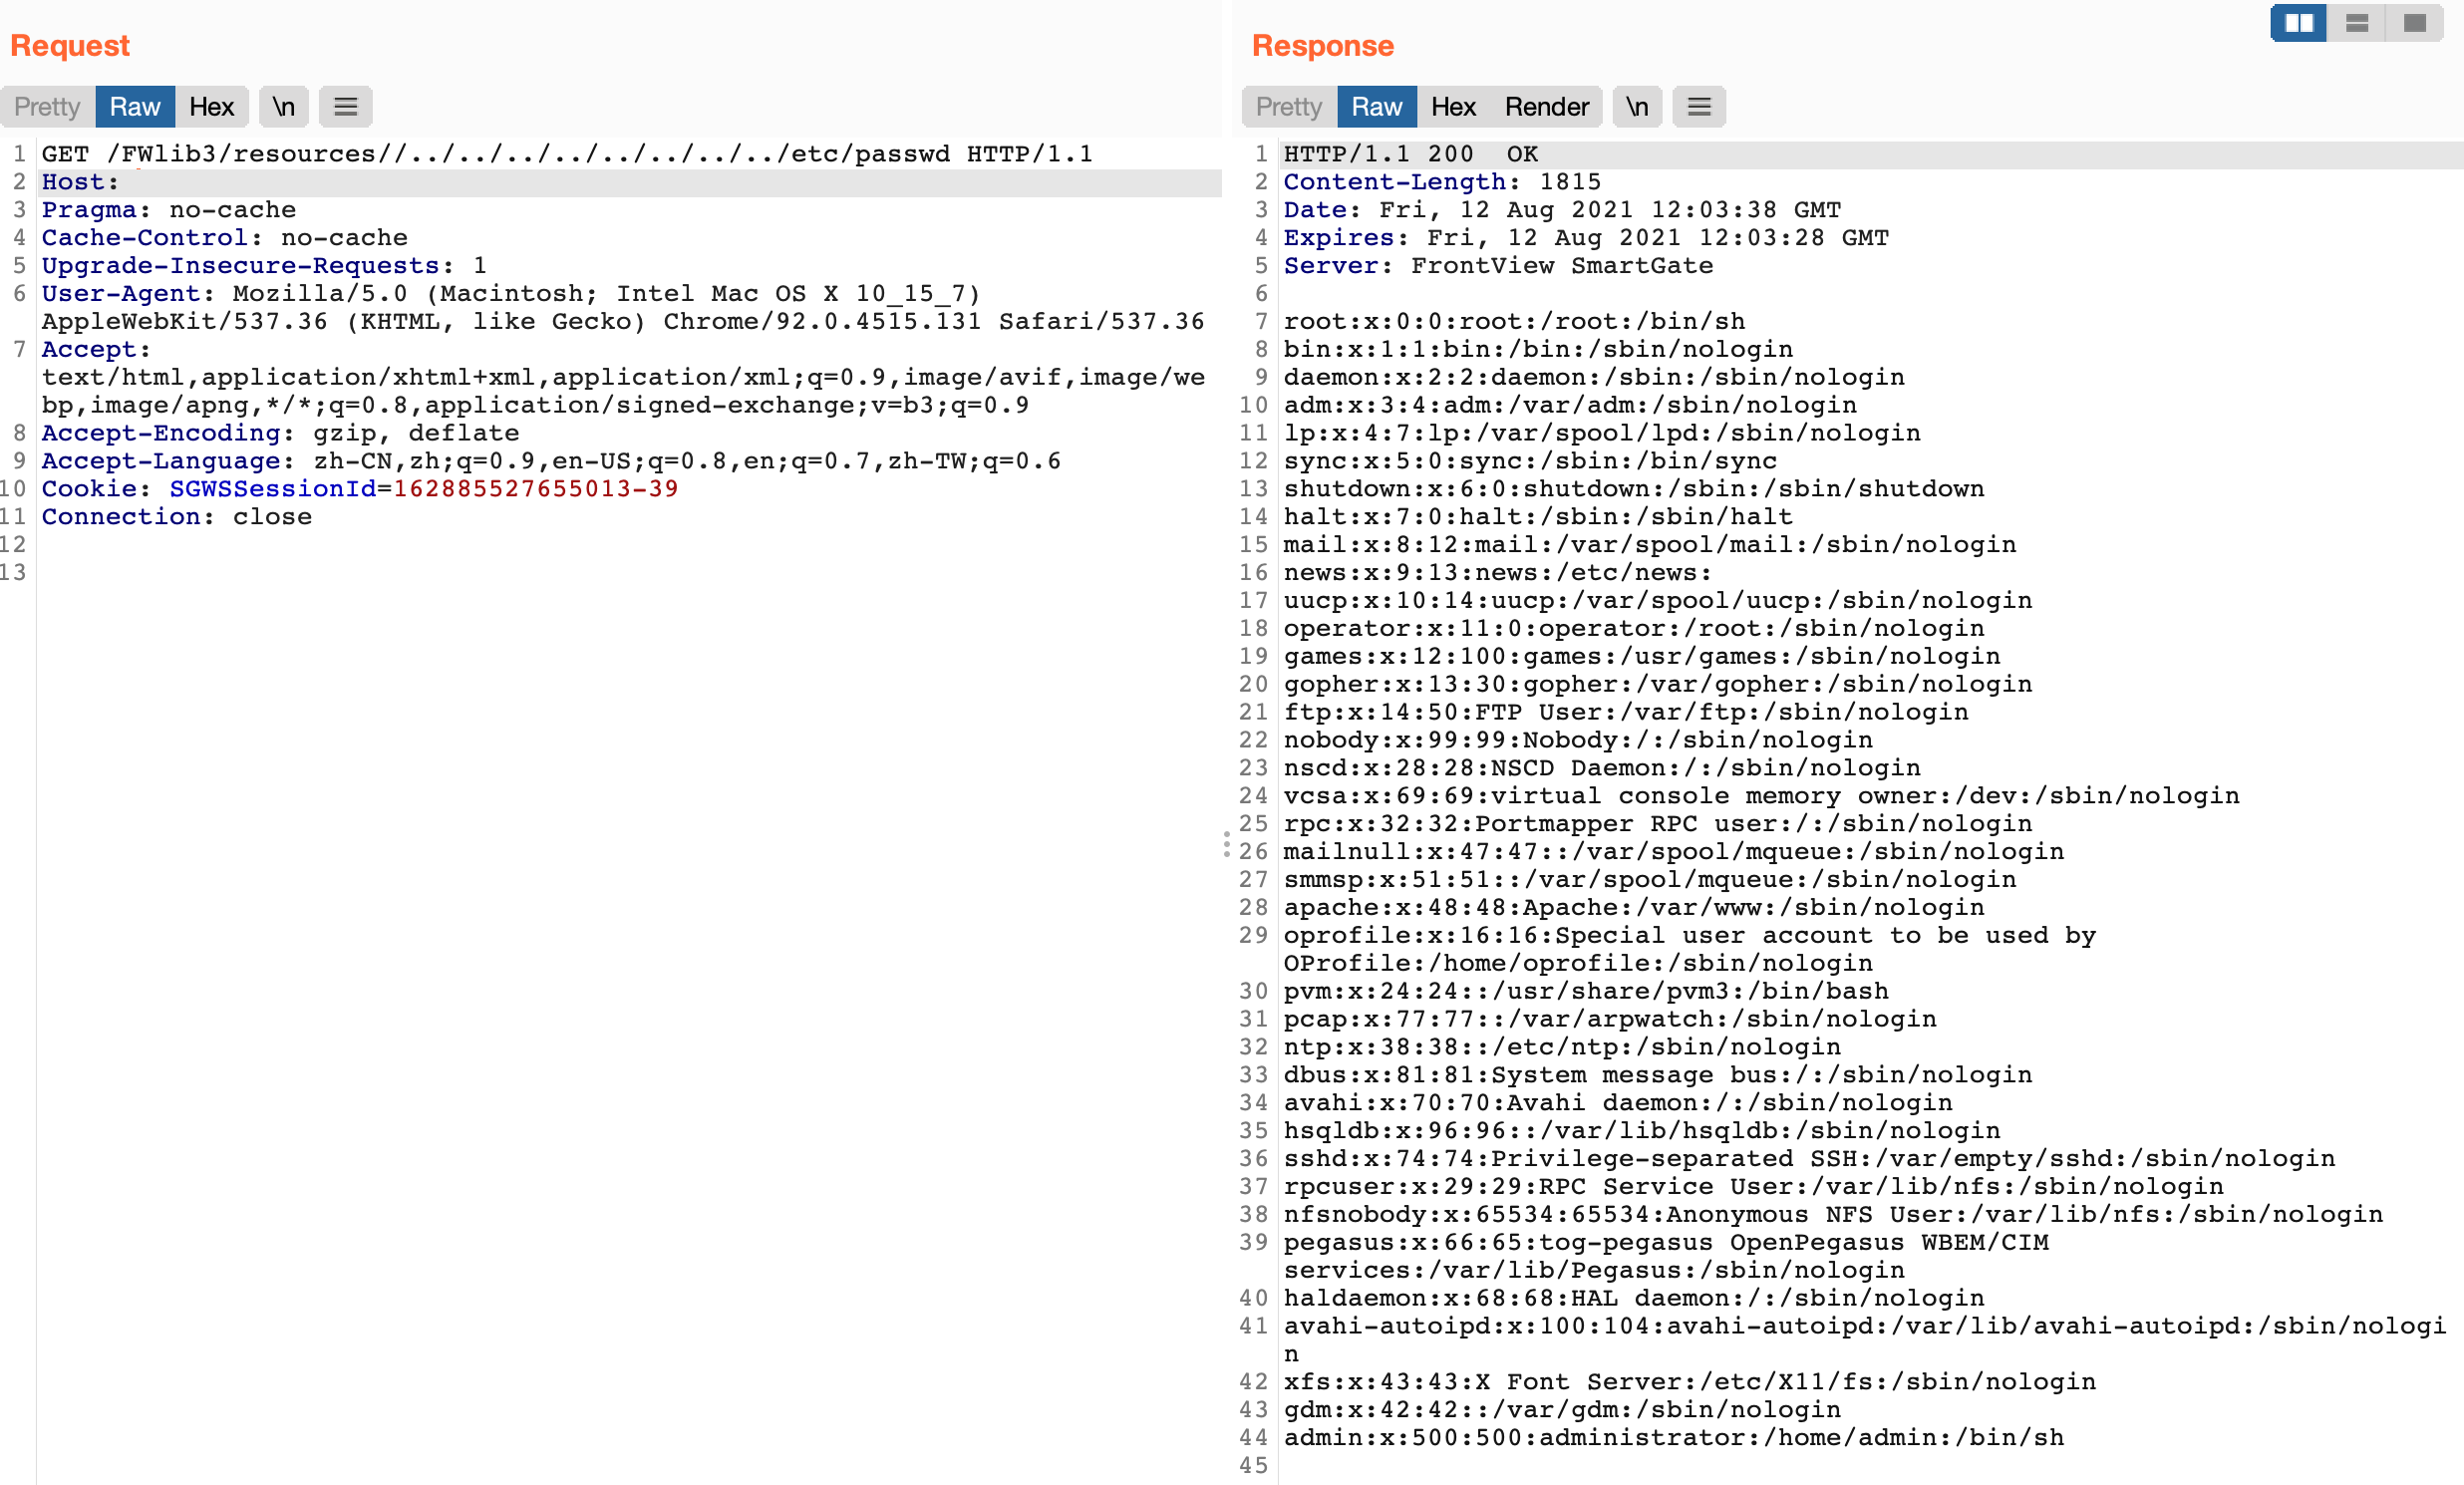The height and width of the screenshot is (1485, 2464).
Task: Open Render tab in Response panel
Action: (1546, 107)
